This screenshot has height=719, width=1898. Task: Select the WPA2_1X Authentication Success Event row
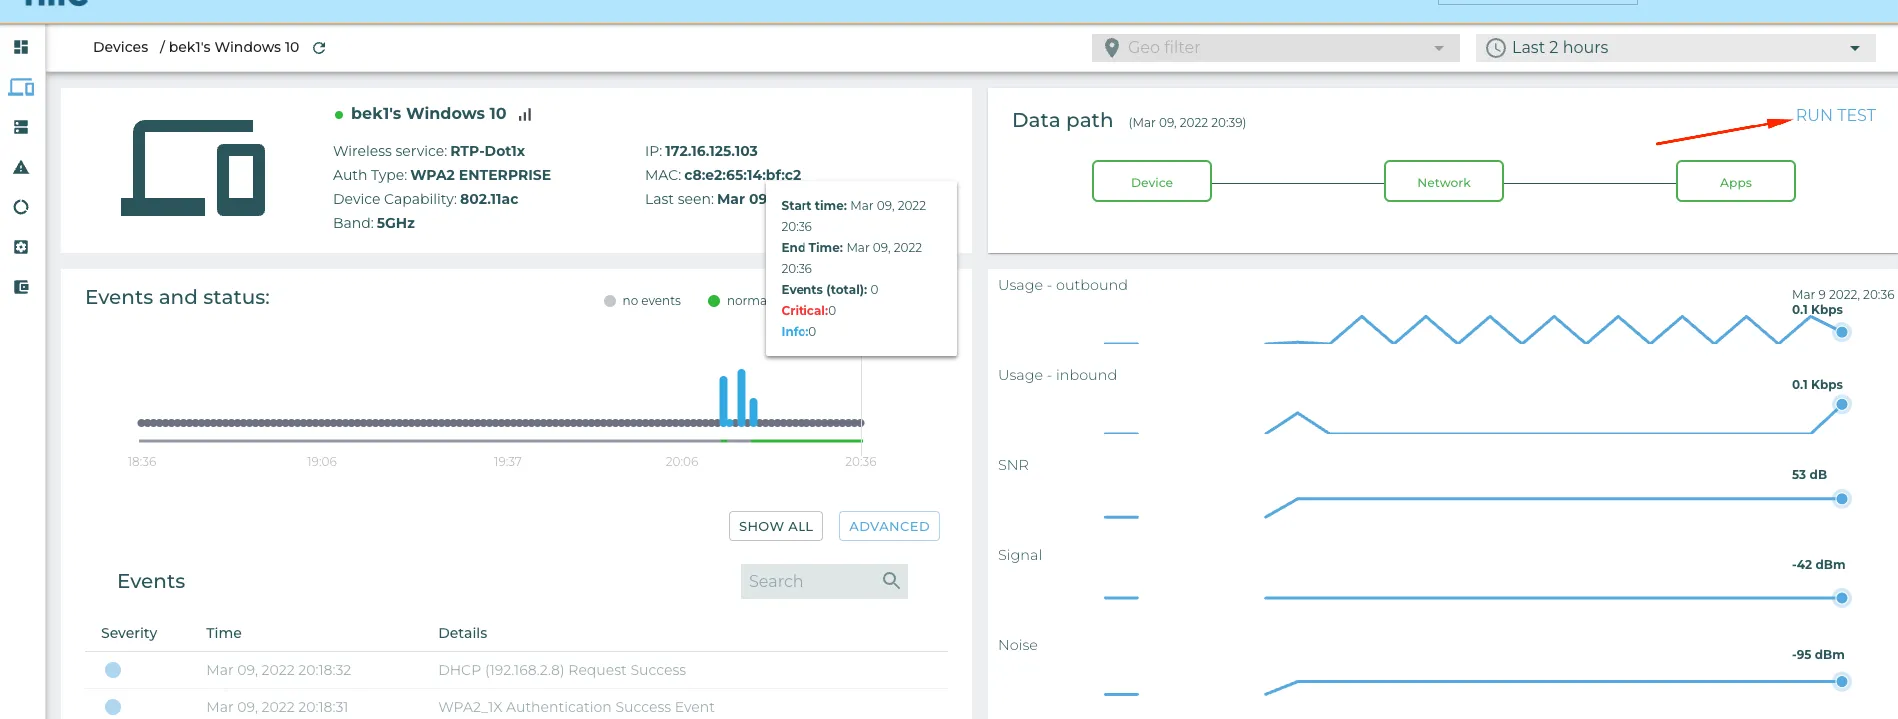click(x=517, y=706)
